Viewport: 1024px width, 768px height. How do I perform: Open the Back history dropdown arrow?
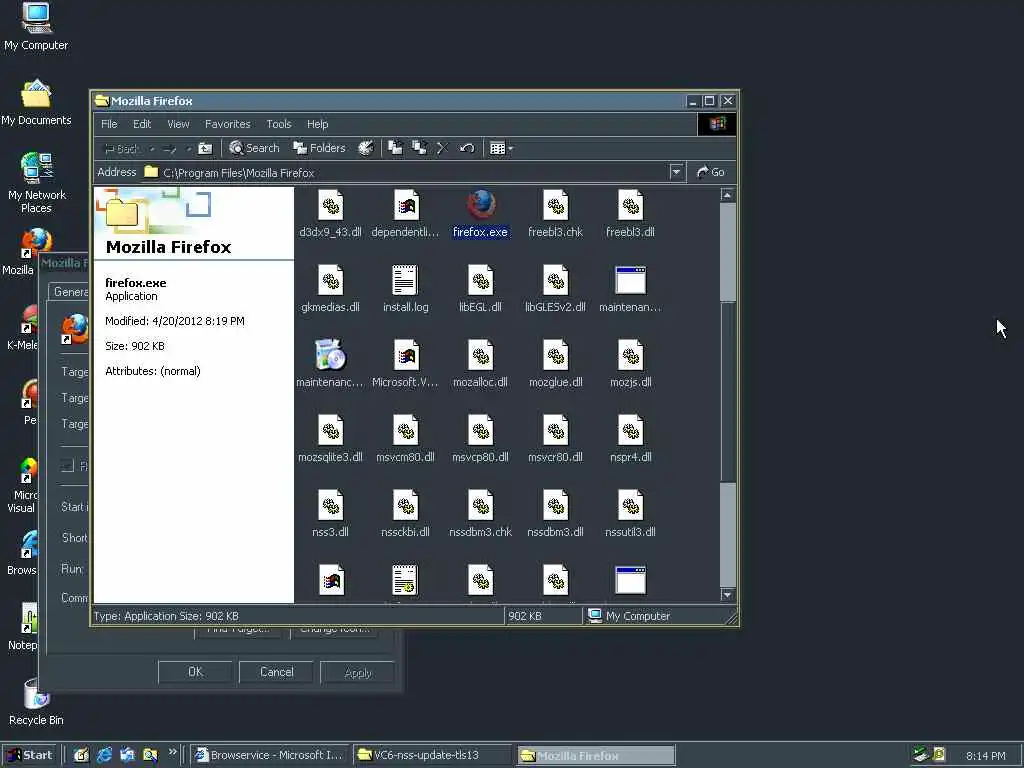point(152,149)
